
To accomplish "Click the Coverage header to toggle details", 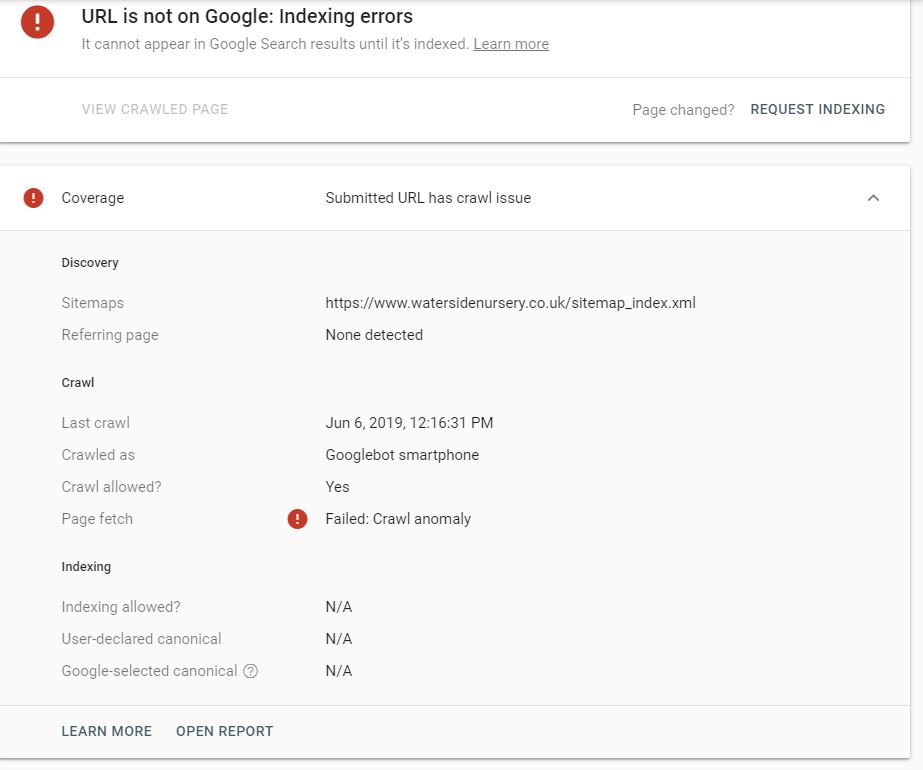I will pyautogui.click(x=93, y=198).
